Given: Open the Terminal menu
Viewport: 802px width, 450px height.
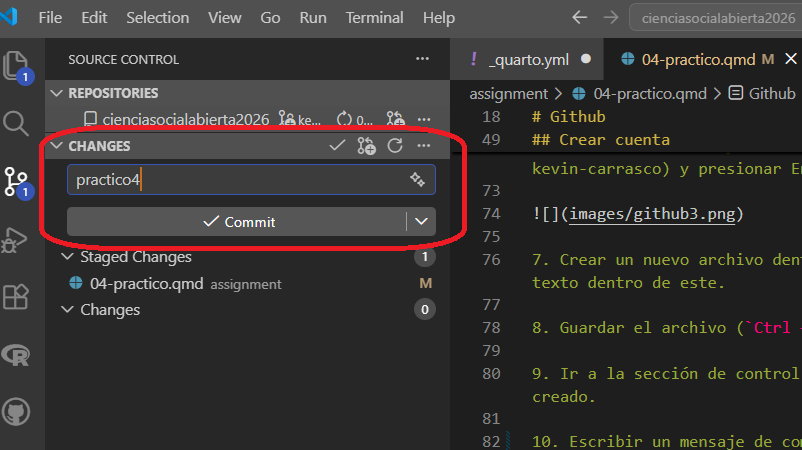Looking at the screenshot, I should coord(374,18).
